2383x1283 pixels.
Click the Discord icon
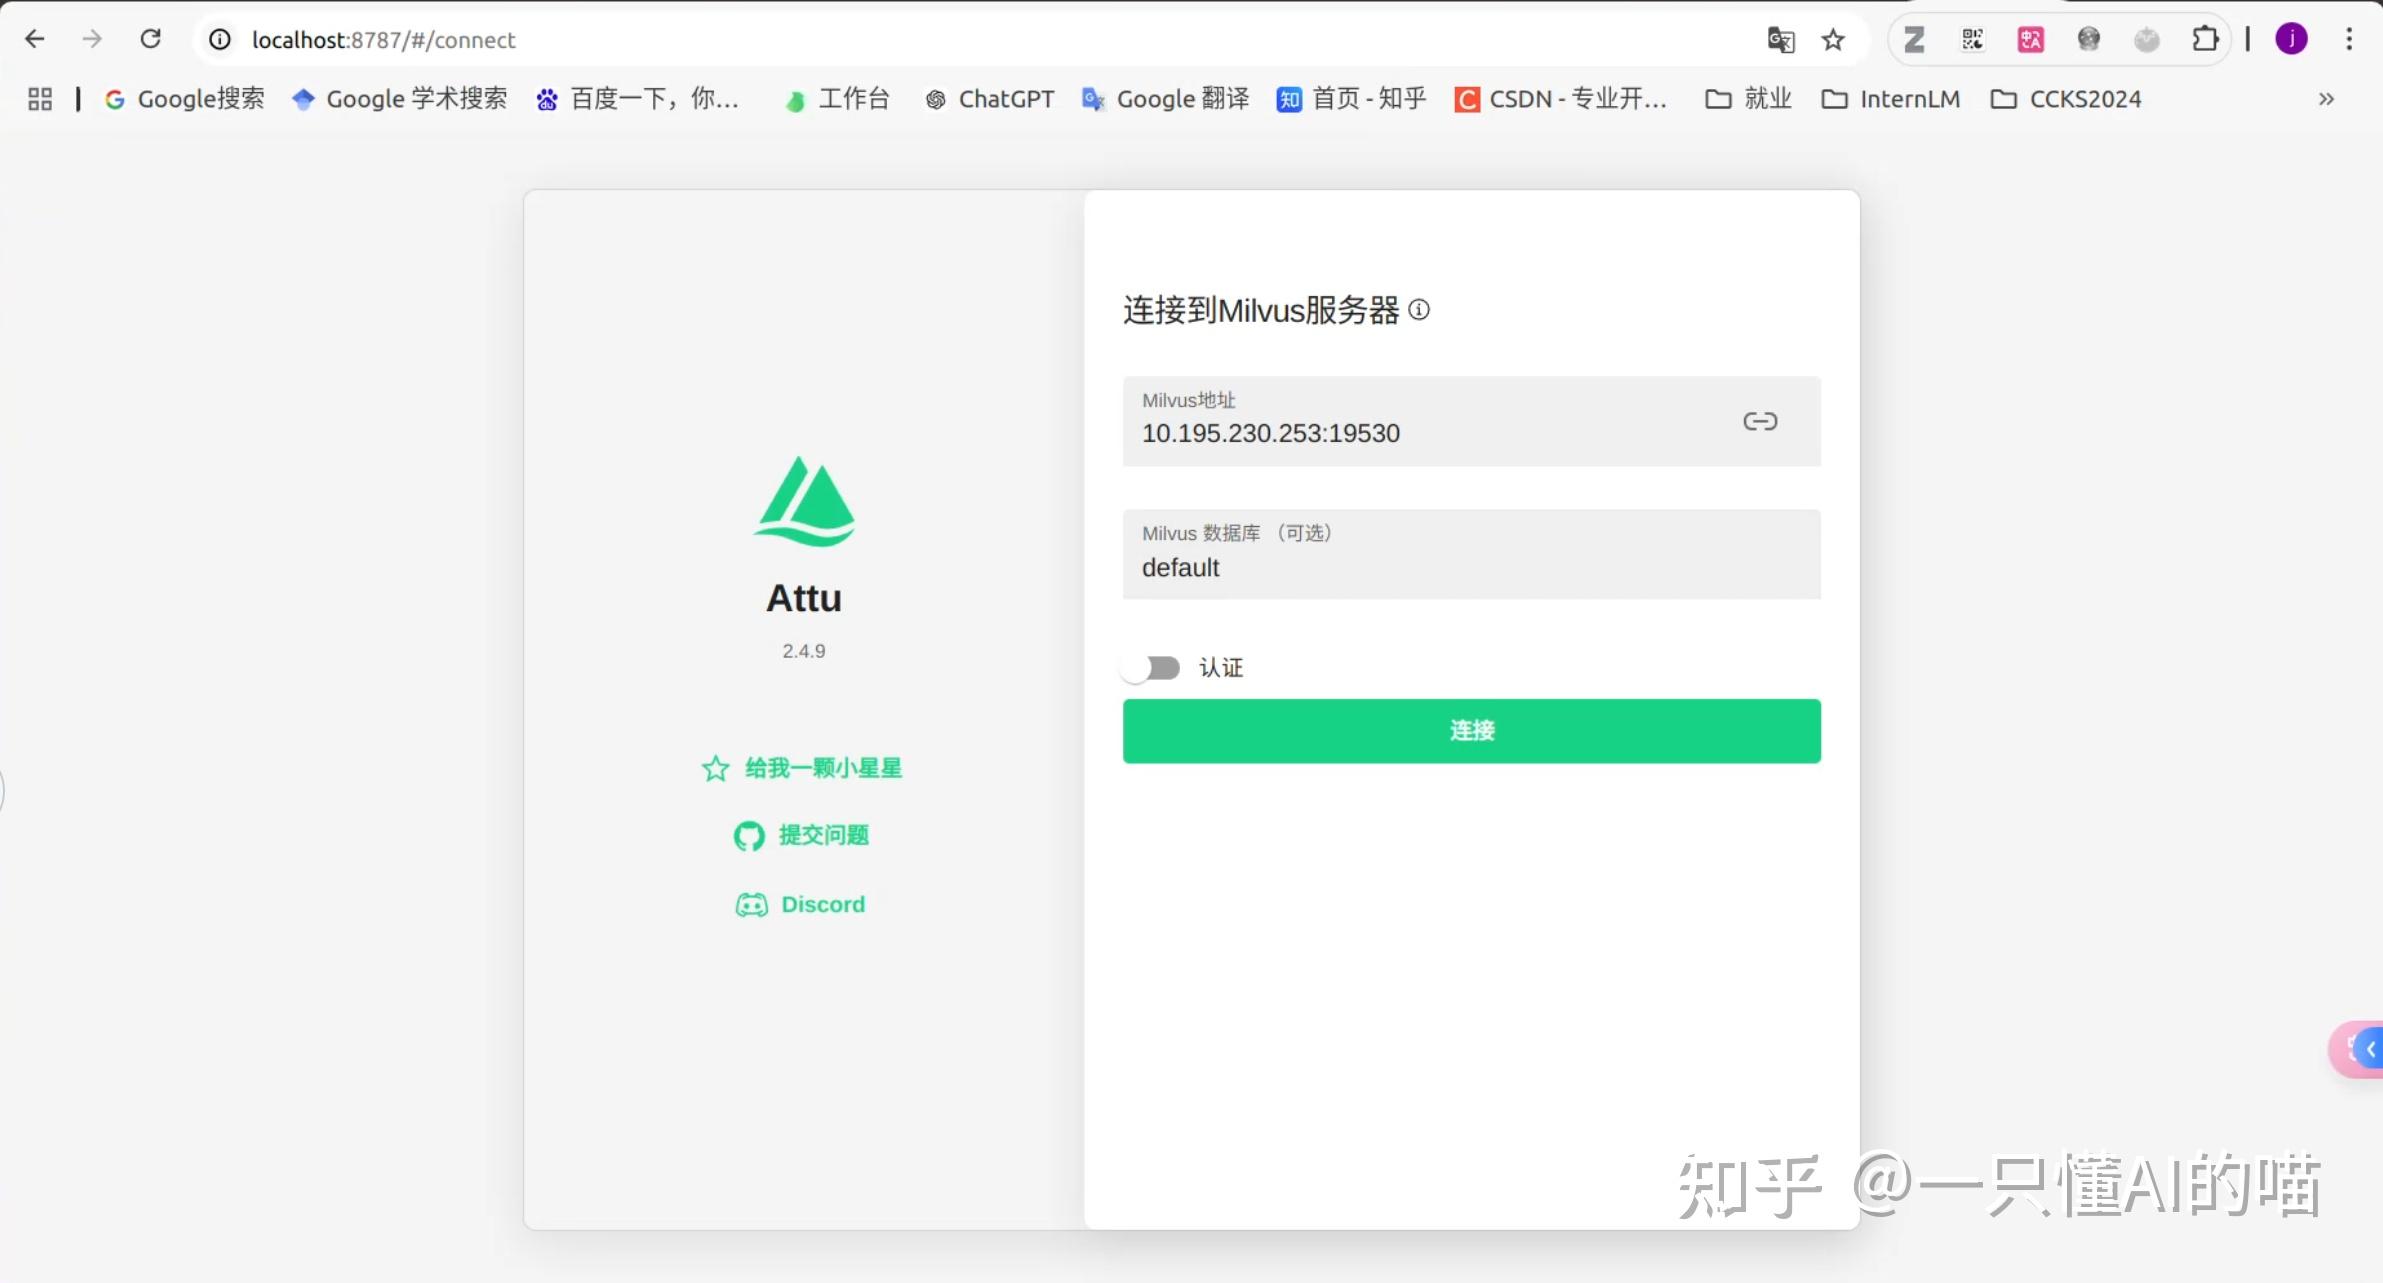click(751, 904)
